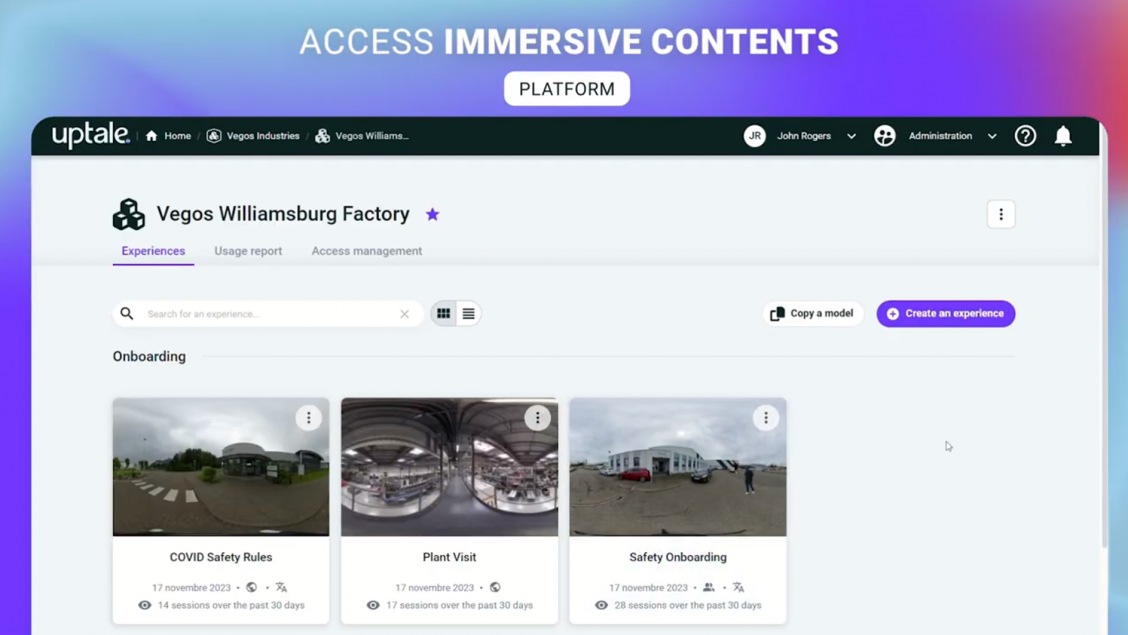Image resolution: width=1128 pixels, height=635 pixels.
Task: Click the page vertical scrollbar
Action: [1103, 350]
